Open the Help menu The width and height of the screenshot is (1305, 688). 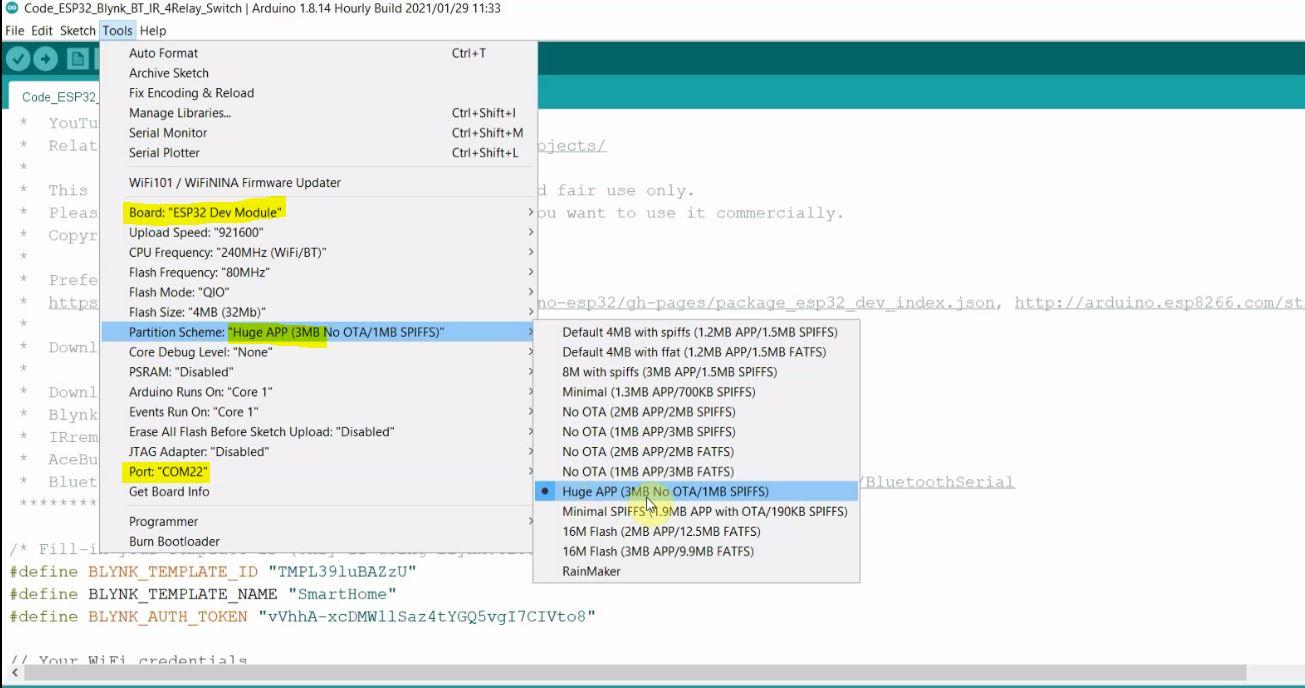(x=153, y=30)
